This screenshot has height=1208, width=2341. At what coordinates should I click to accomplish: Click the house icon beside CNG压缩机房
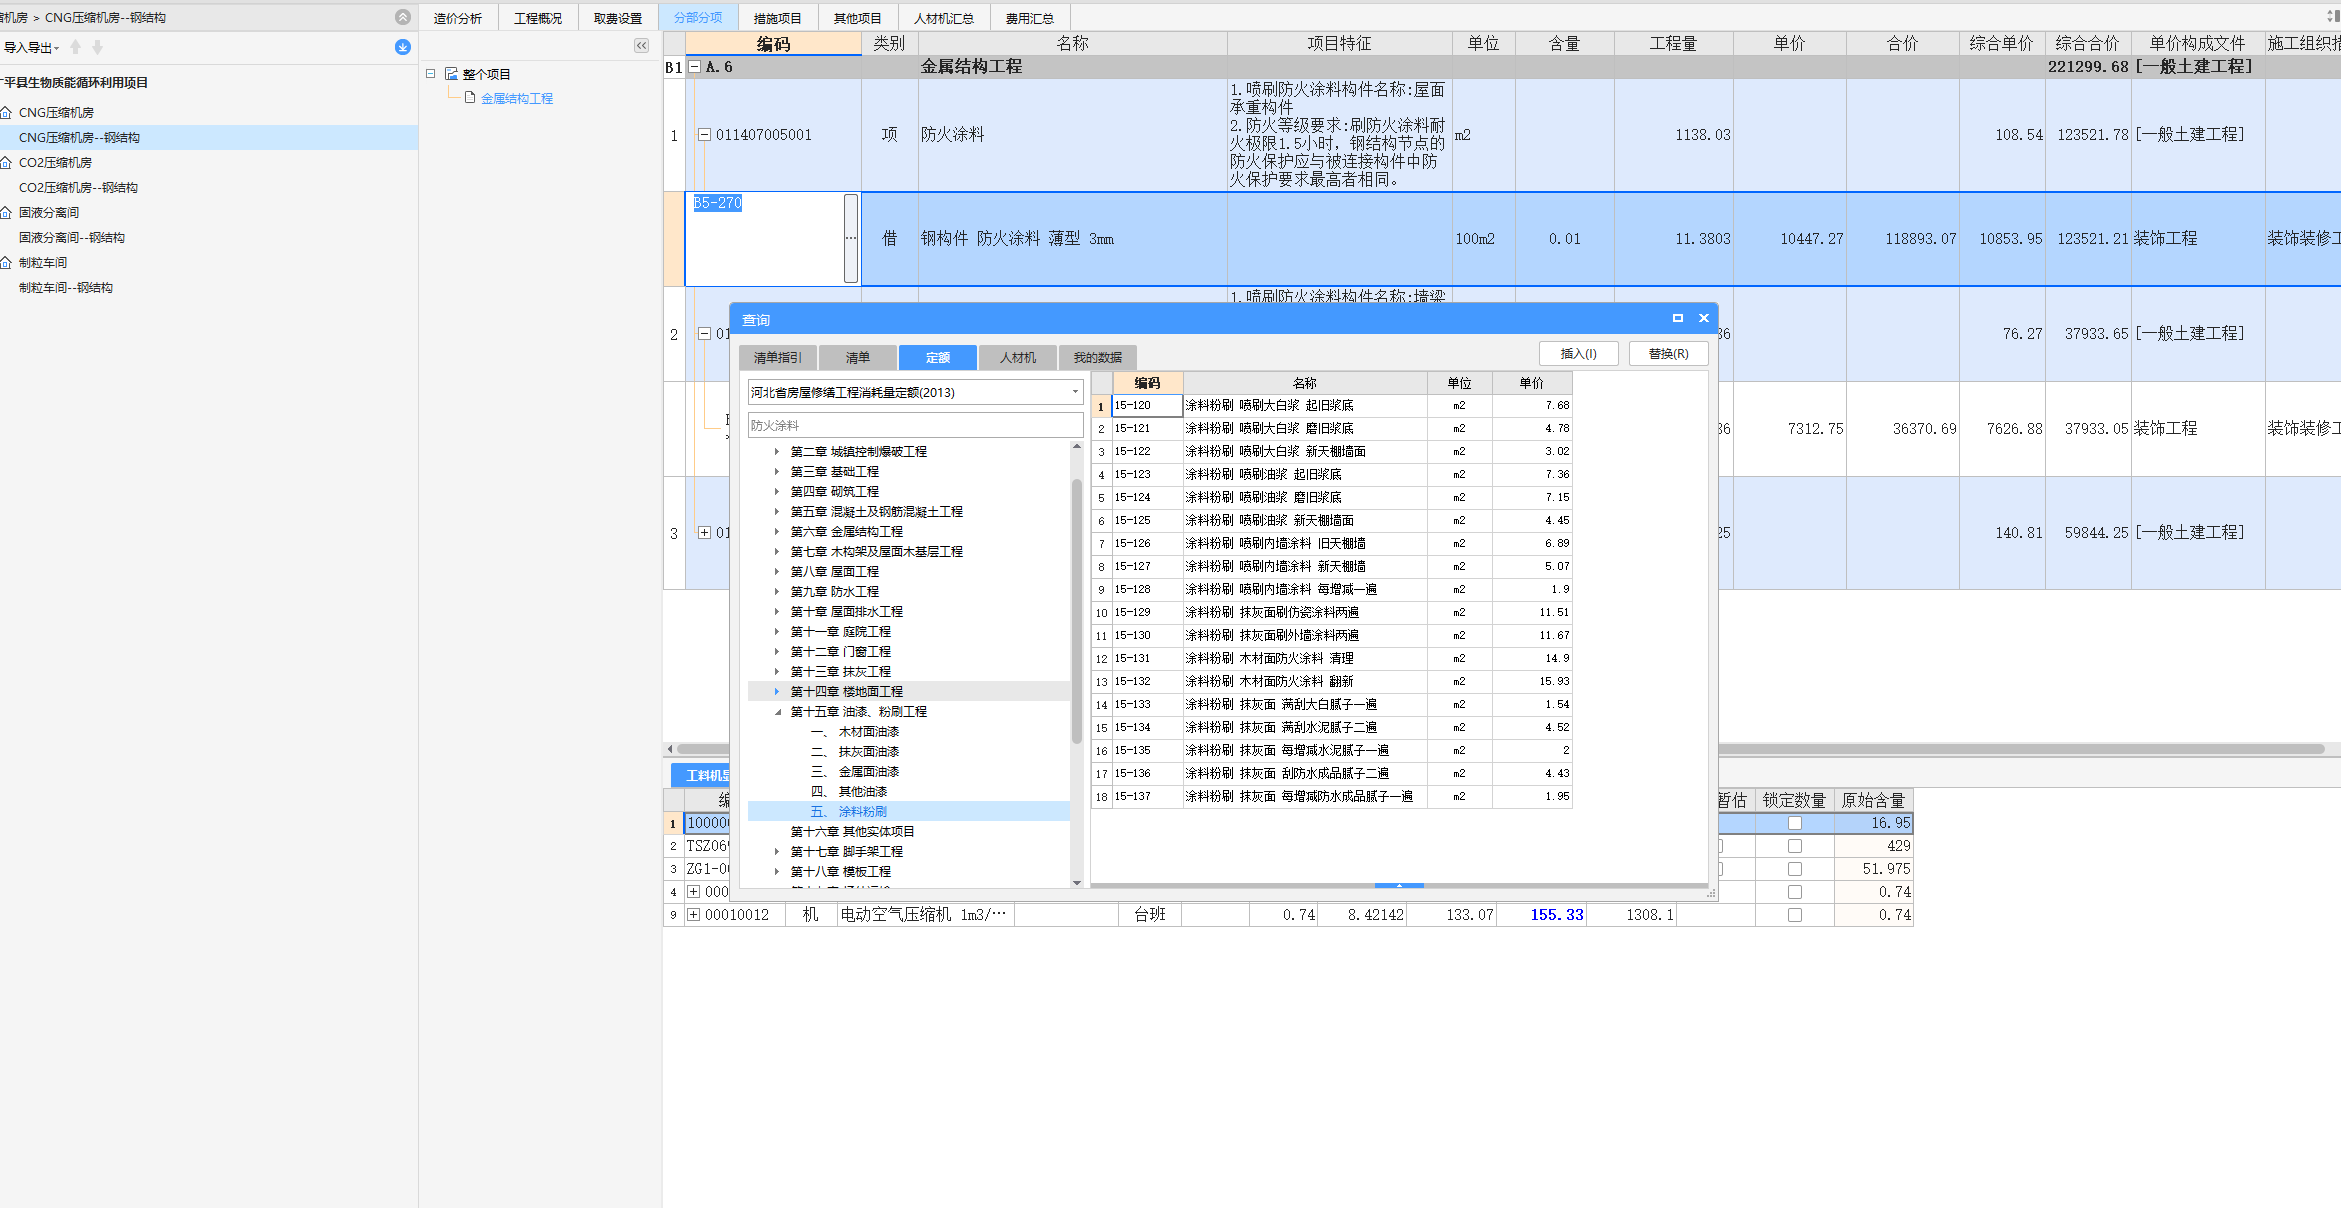click(6, 112)
